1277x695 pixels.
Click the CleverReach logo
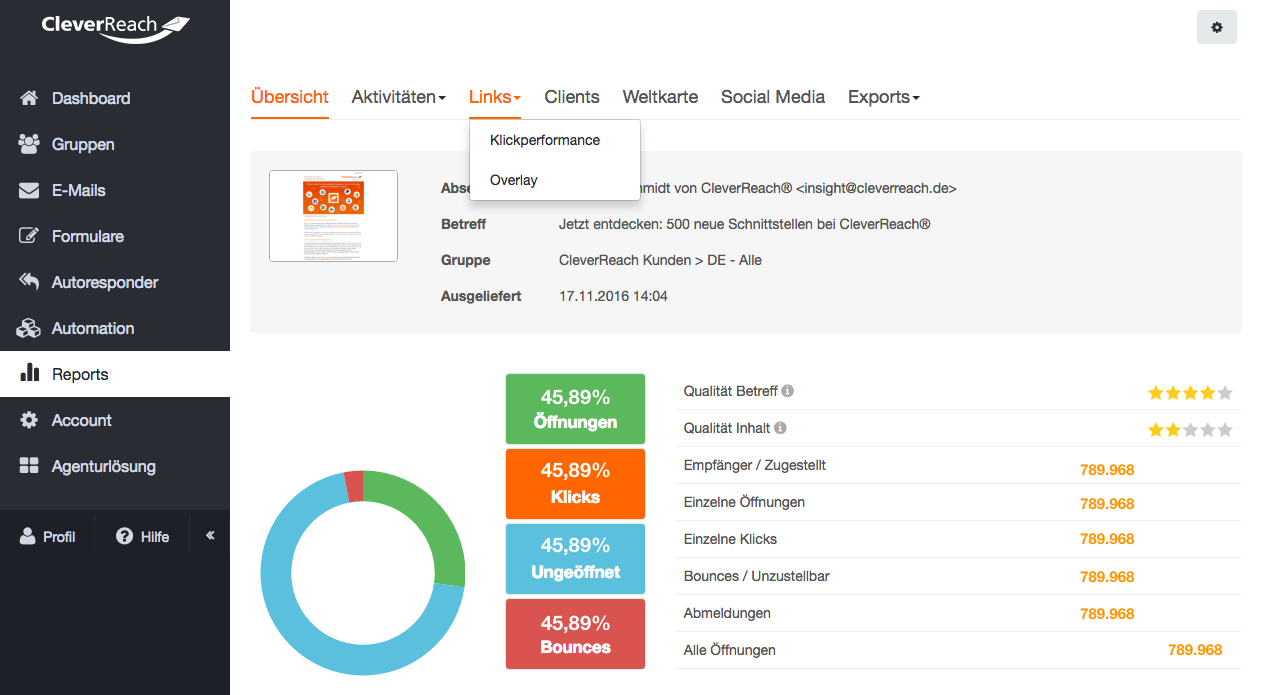point(115,28)
